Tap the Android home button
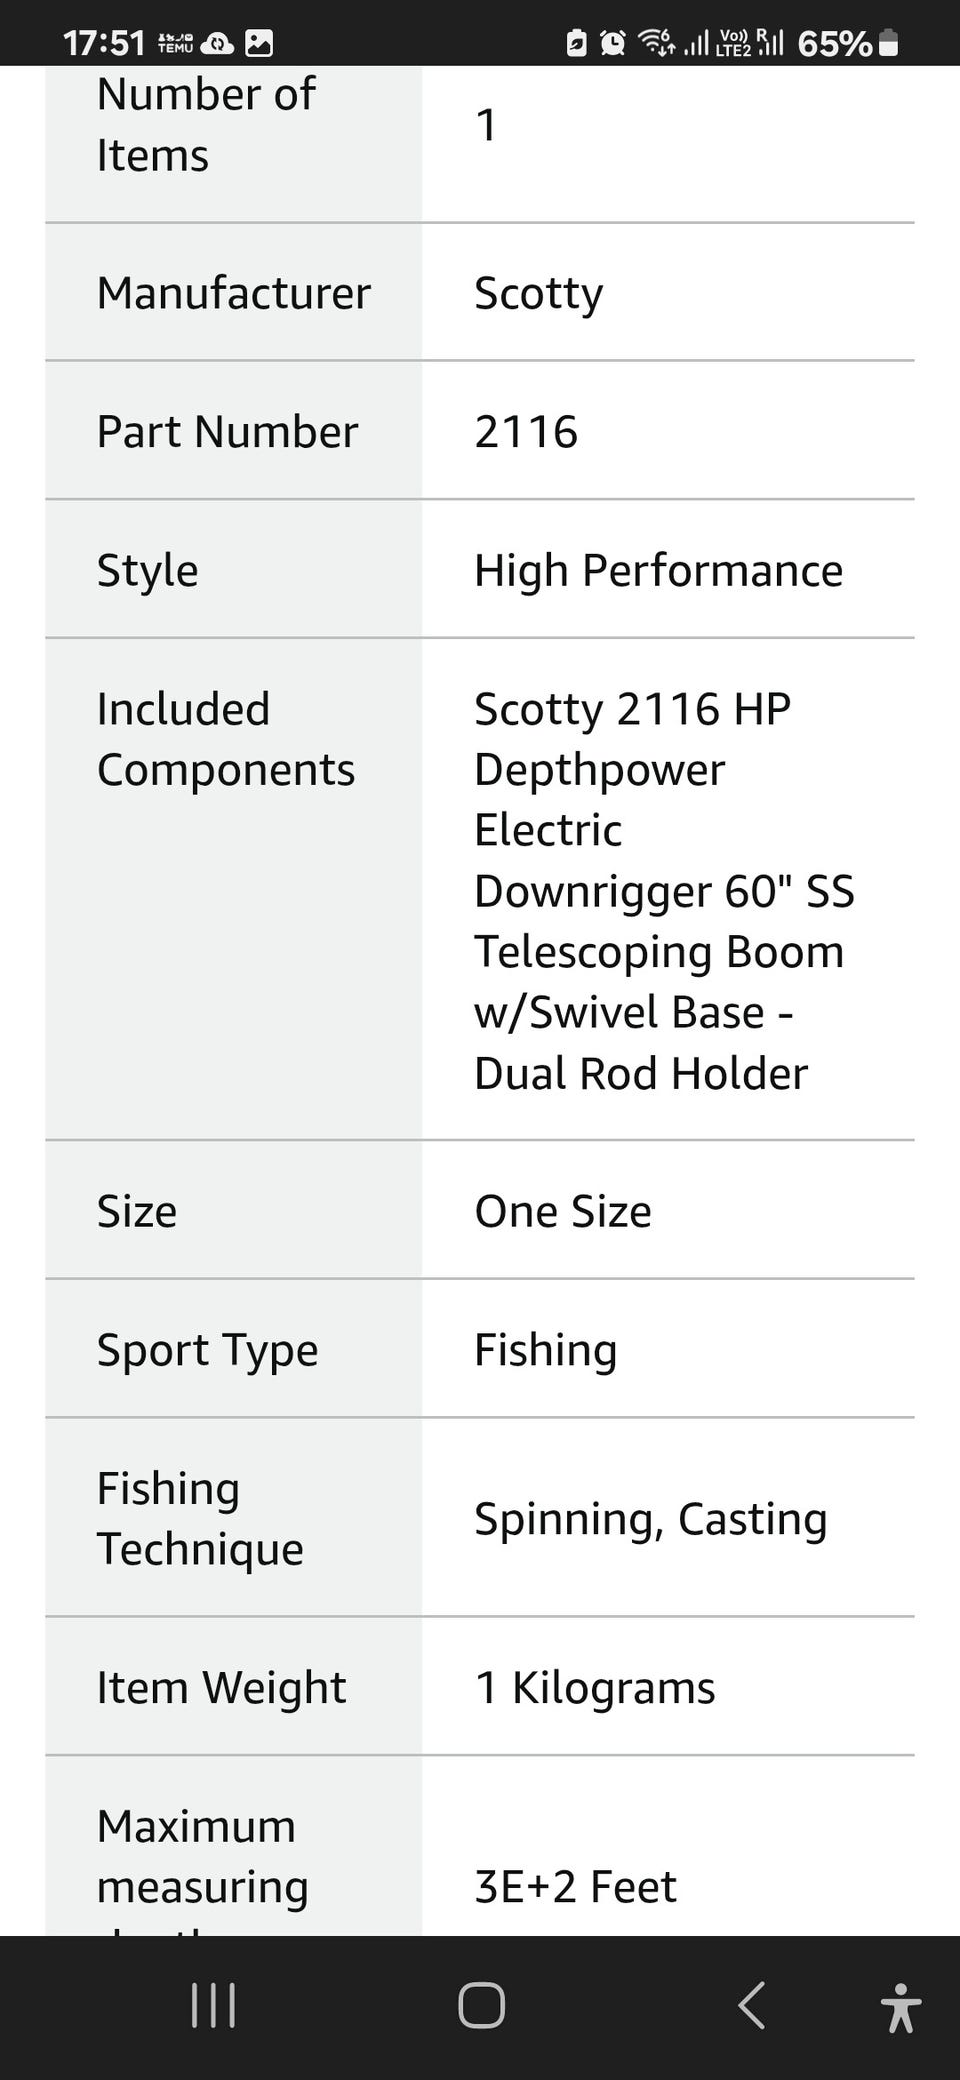 coord(481,2005)
